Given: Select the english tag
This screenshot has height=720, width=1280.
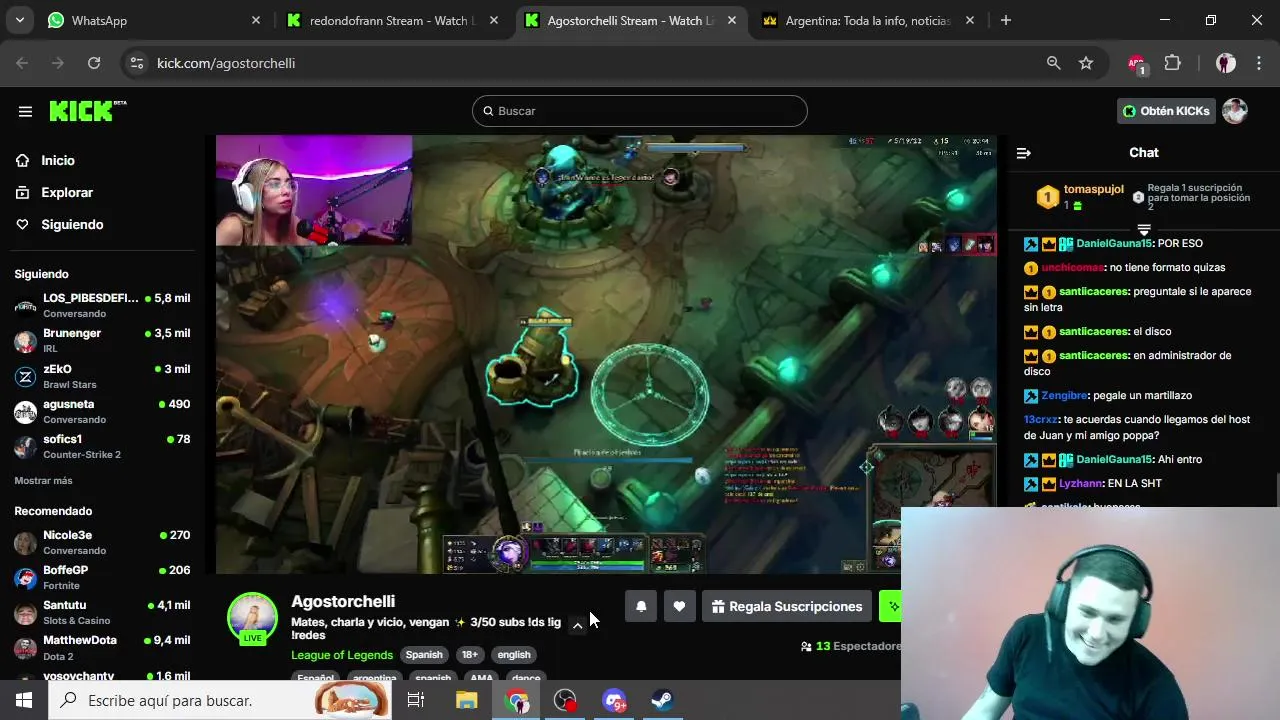Looking at the screenshot, I should [514, 655].
